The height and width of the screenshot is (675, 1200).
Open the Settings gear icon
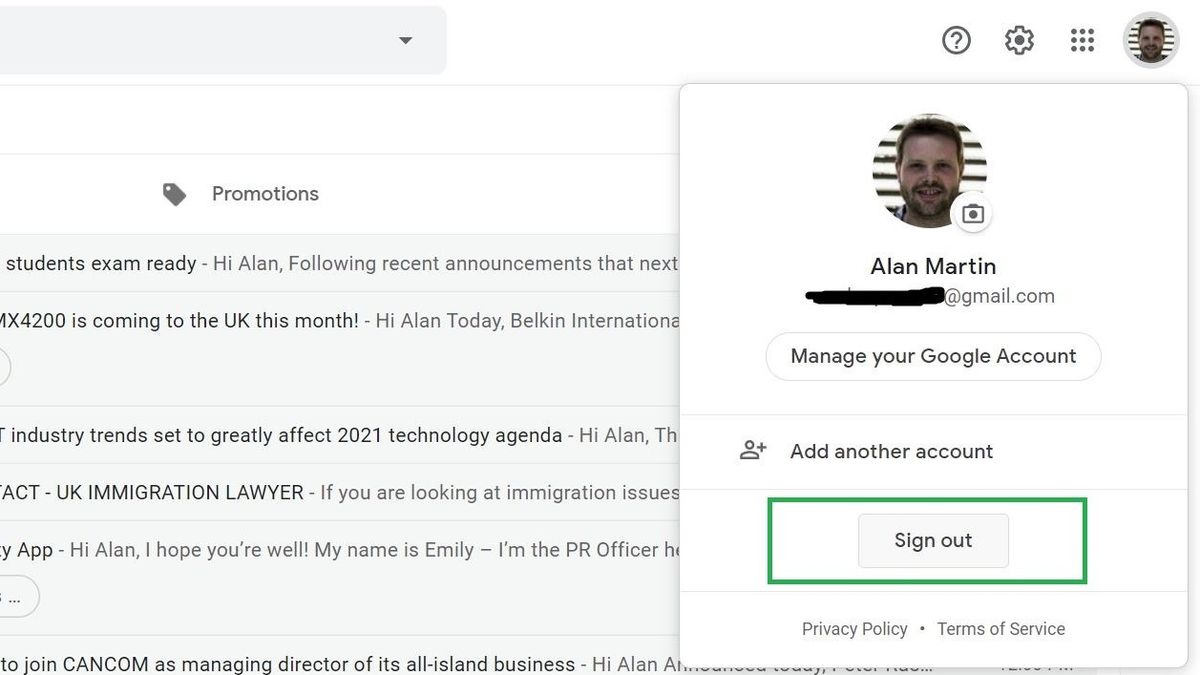[1019, 40]
